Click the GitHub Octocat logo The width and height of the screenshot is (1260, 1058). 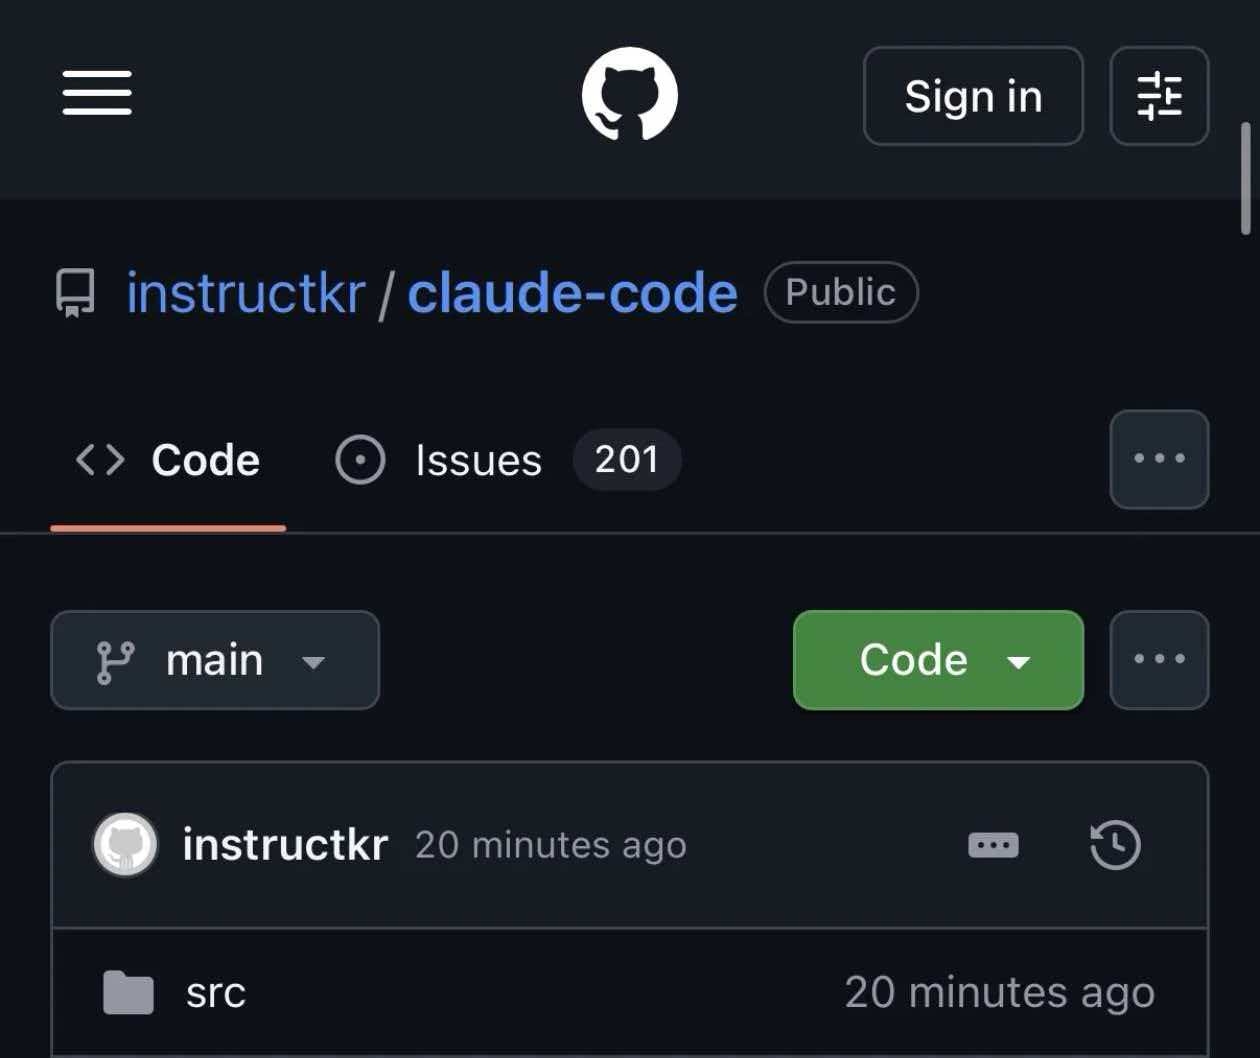630,94
